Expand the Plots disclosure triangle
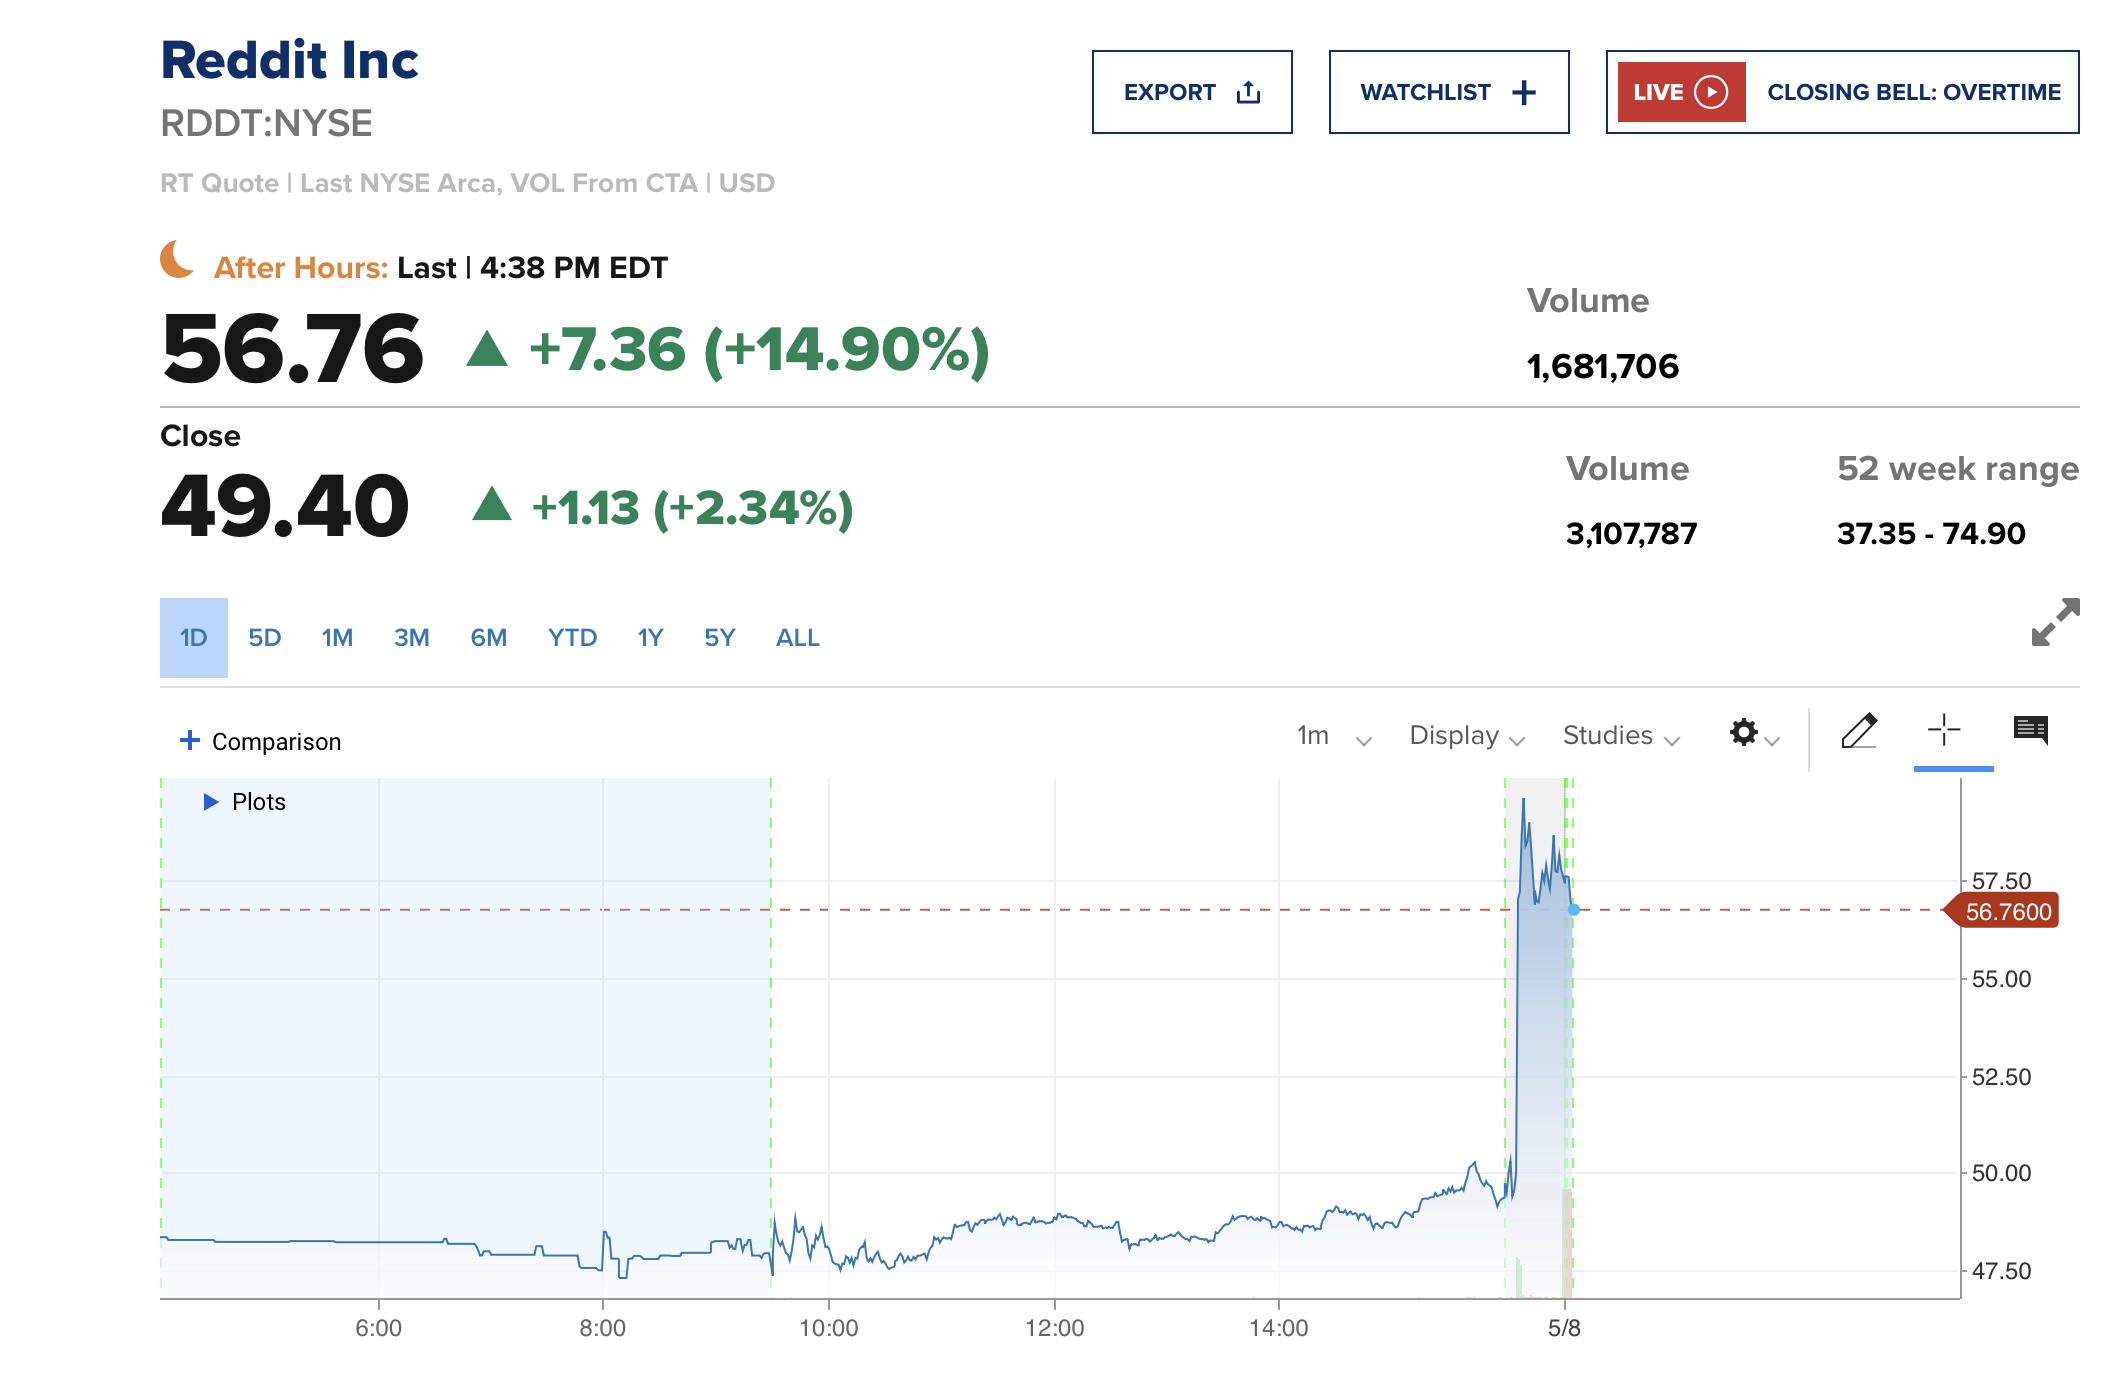Screen dimensions: 2120x1380 (210, 802)
